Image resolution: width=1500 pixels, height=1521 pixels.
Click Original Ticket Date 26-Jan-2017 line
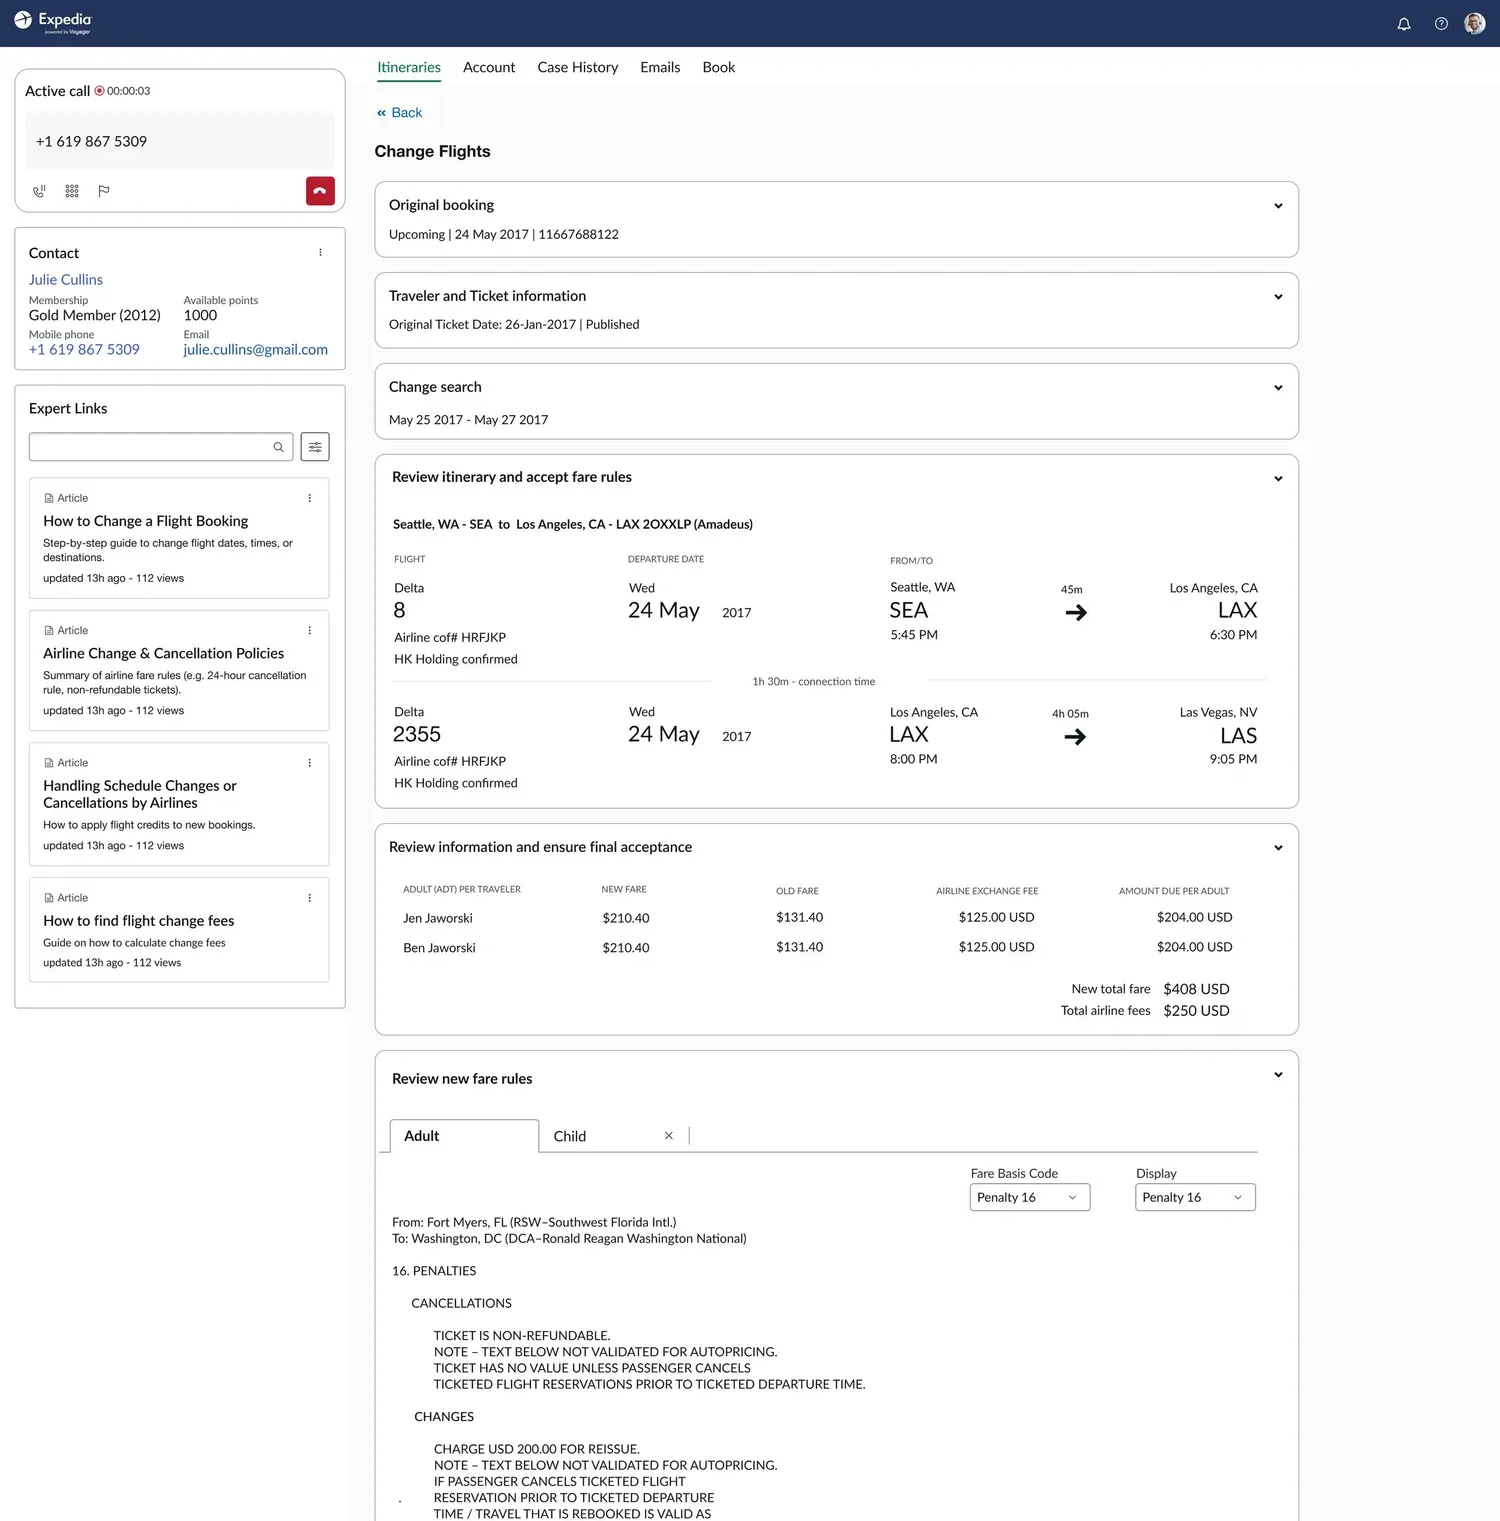[x=514, y=324]
